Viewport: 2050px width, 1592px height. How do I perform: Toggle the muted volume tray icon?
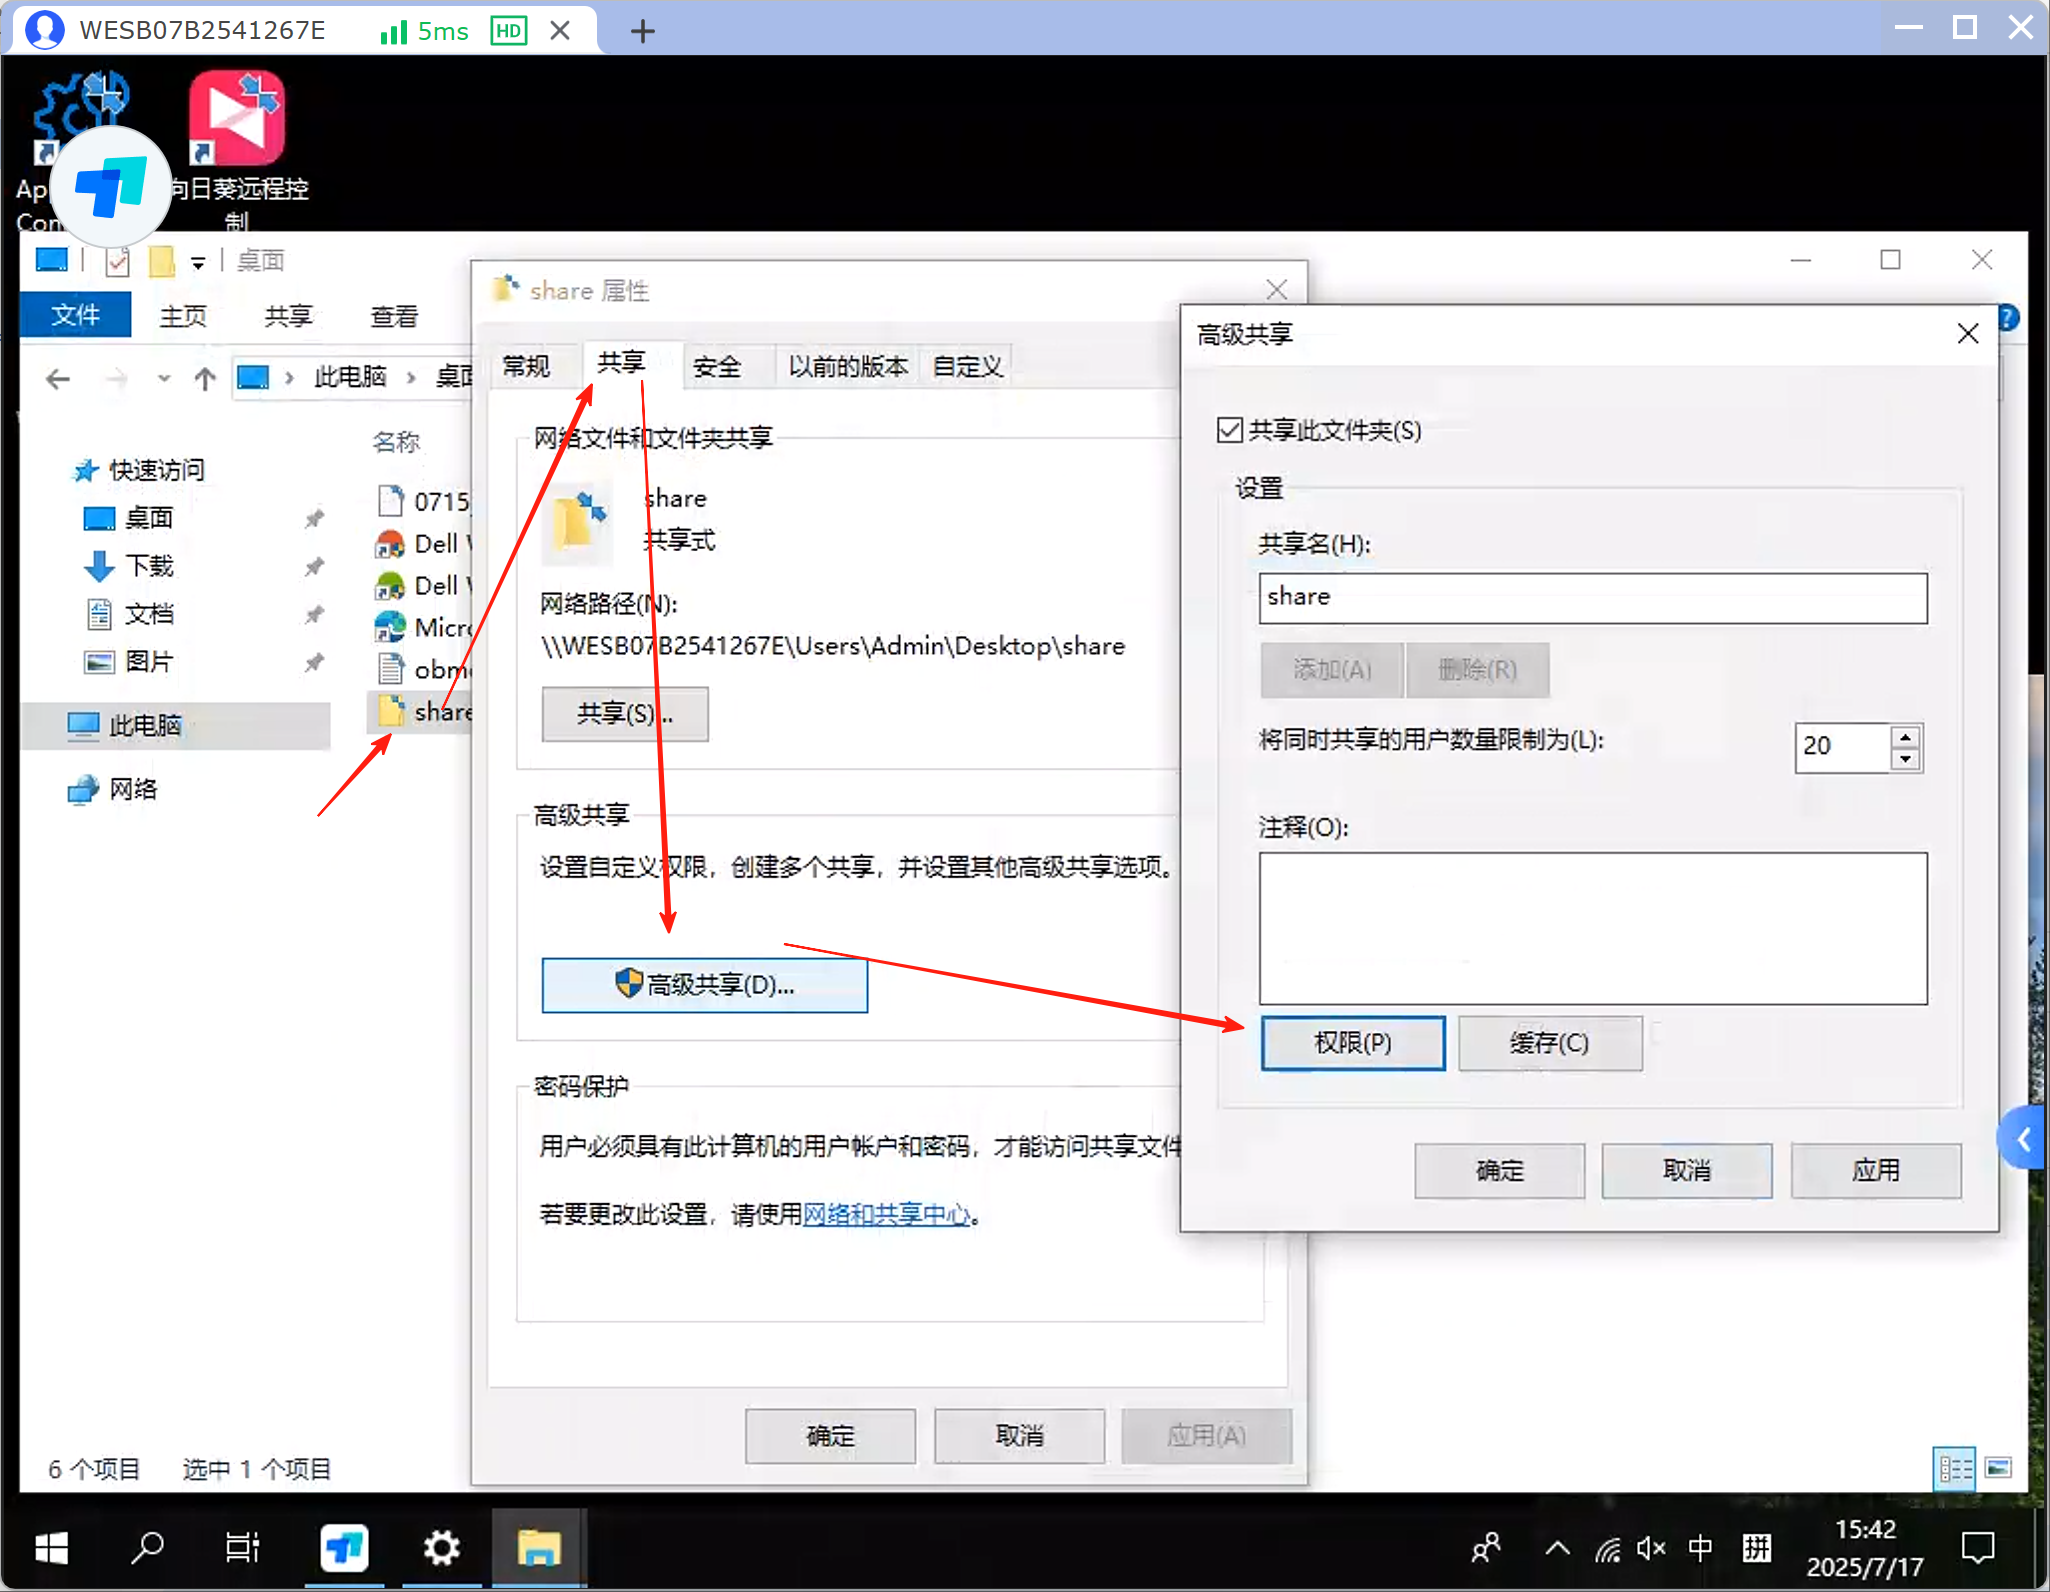(x=1650, y=1549)
